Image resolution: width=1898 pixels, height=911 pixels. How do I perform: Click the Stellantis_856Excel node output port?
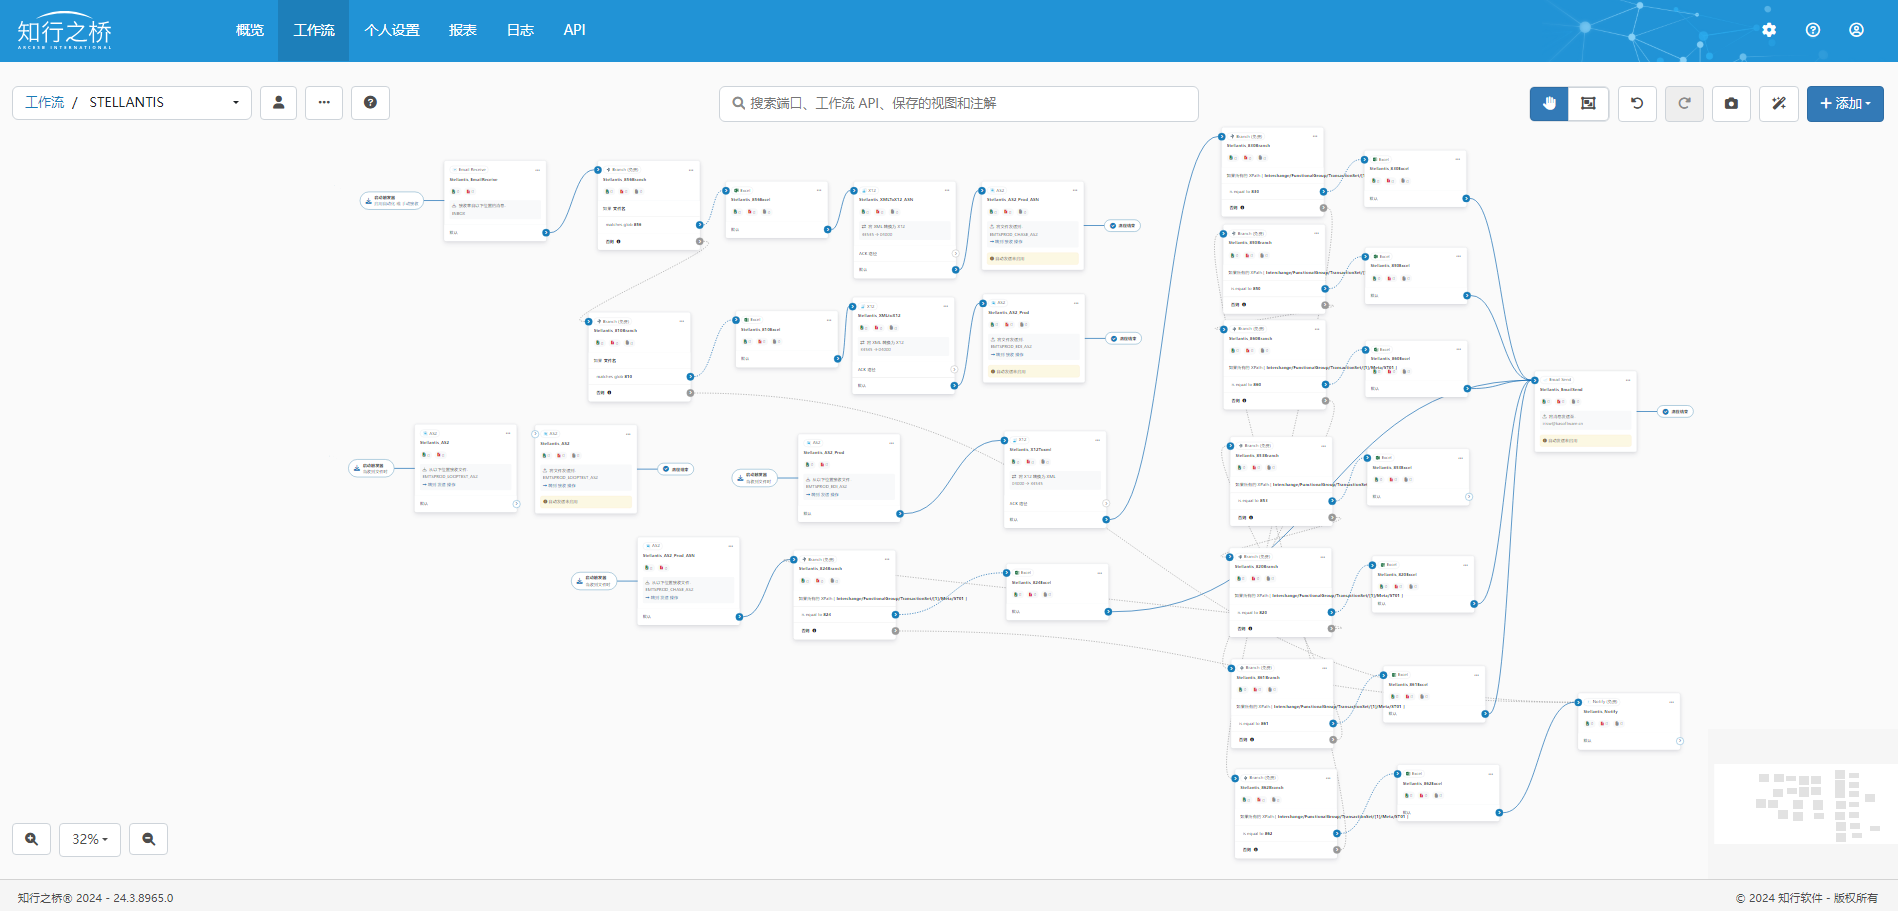[x=827, y=230]
